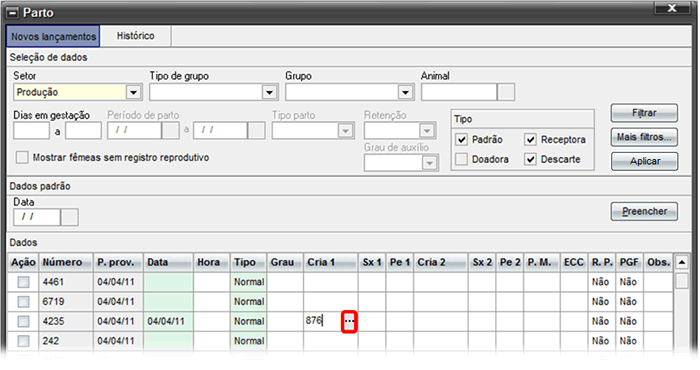Click PGF cell Não in row 242
The height and width of the screenshot is (370, 700).
click(629, 341)
